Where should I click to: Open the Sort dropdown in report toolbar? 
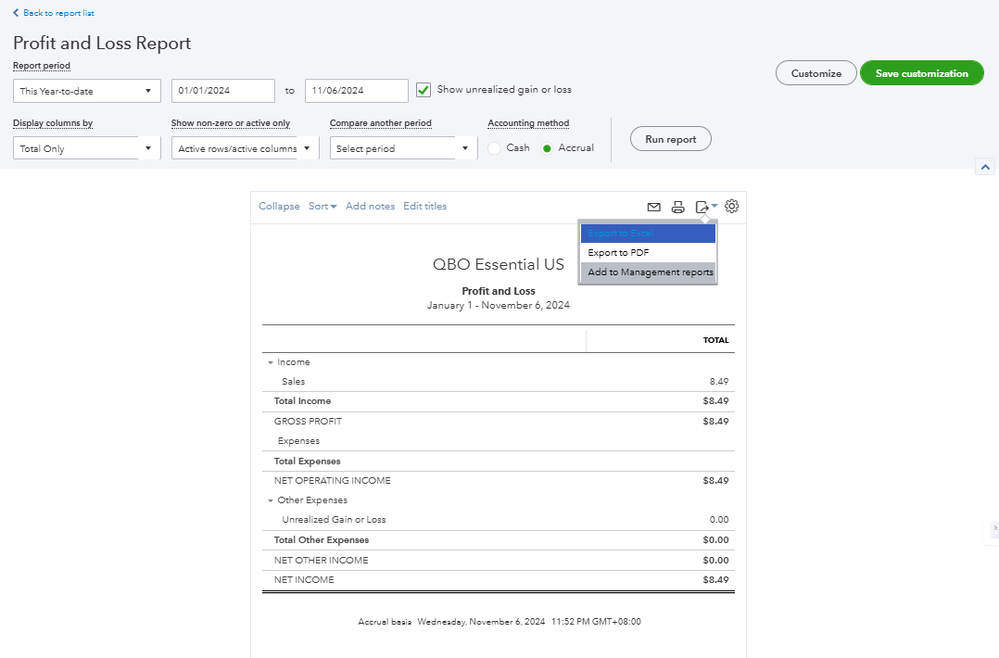coord(322,207)
